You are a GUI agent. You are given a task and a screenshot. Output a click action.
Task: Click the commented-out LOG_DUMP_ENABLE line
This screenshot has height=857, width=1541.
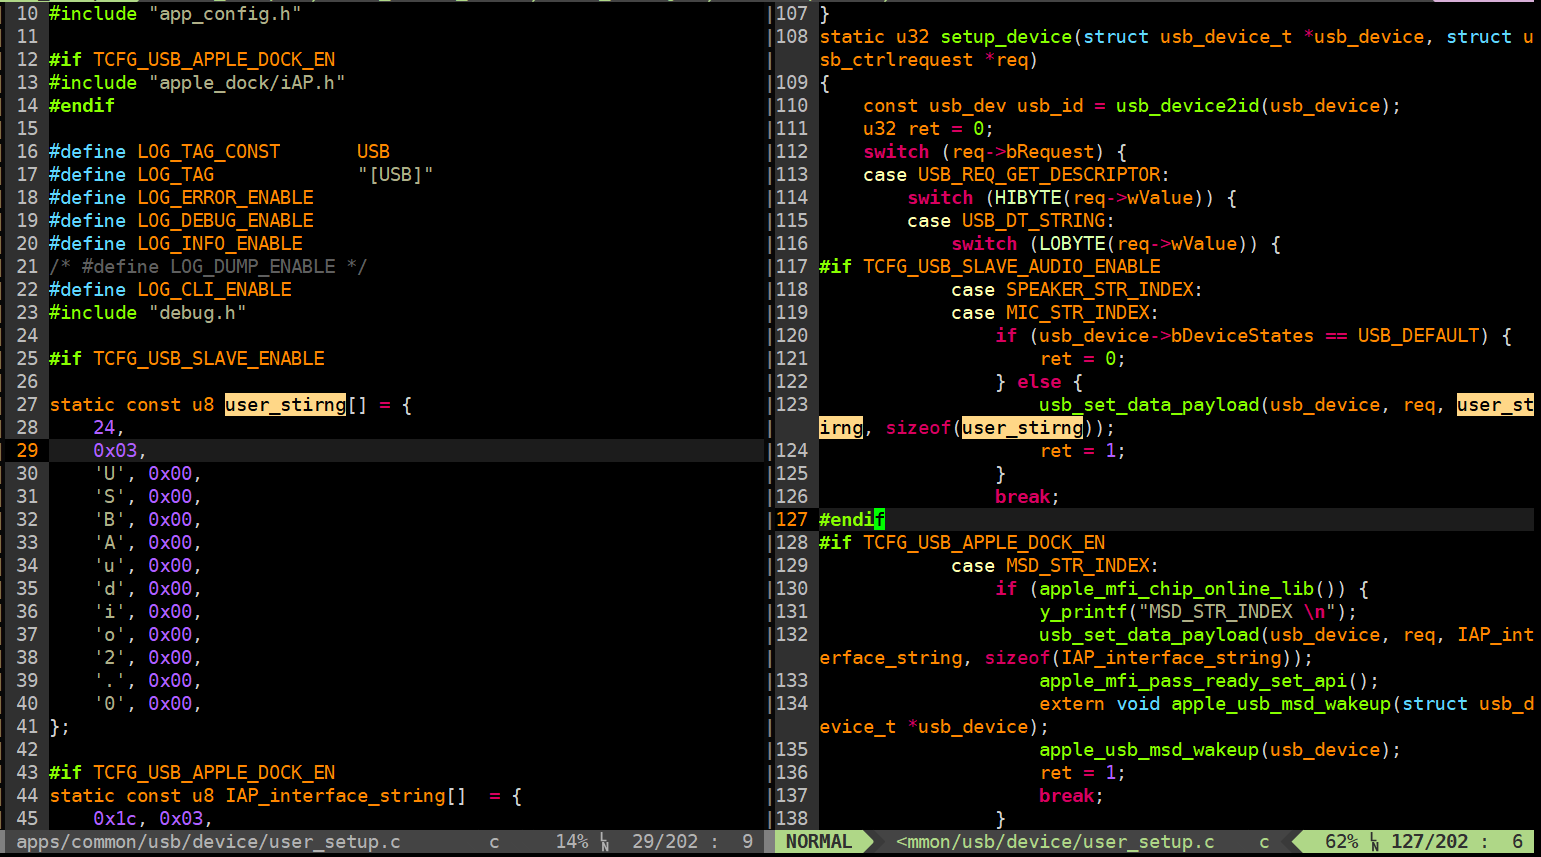tap(208, 267)
